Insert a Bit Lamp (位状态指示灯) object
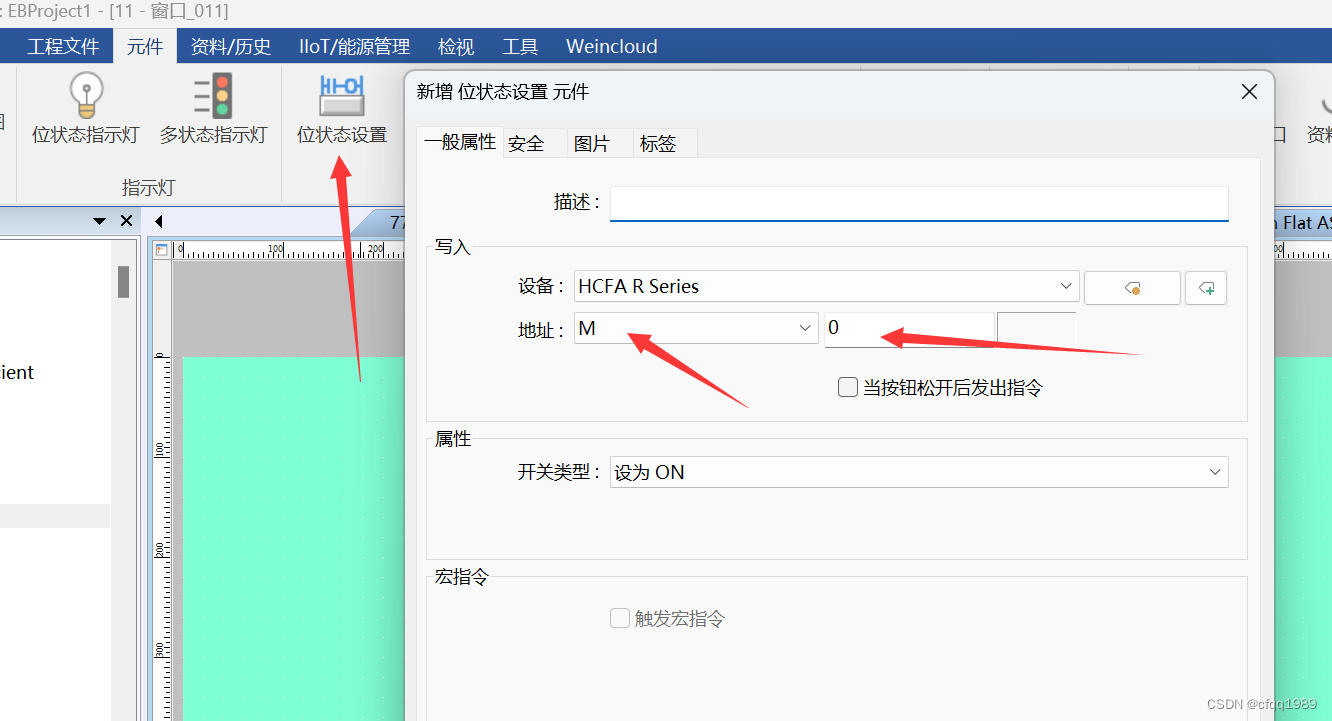This screenshot has width=1332, height=721. [x=86, y=110]
